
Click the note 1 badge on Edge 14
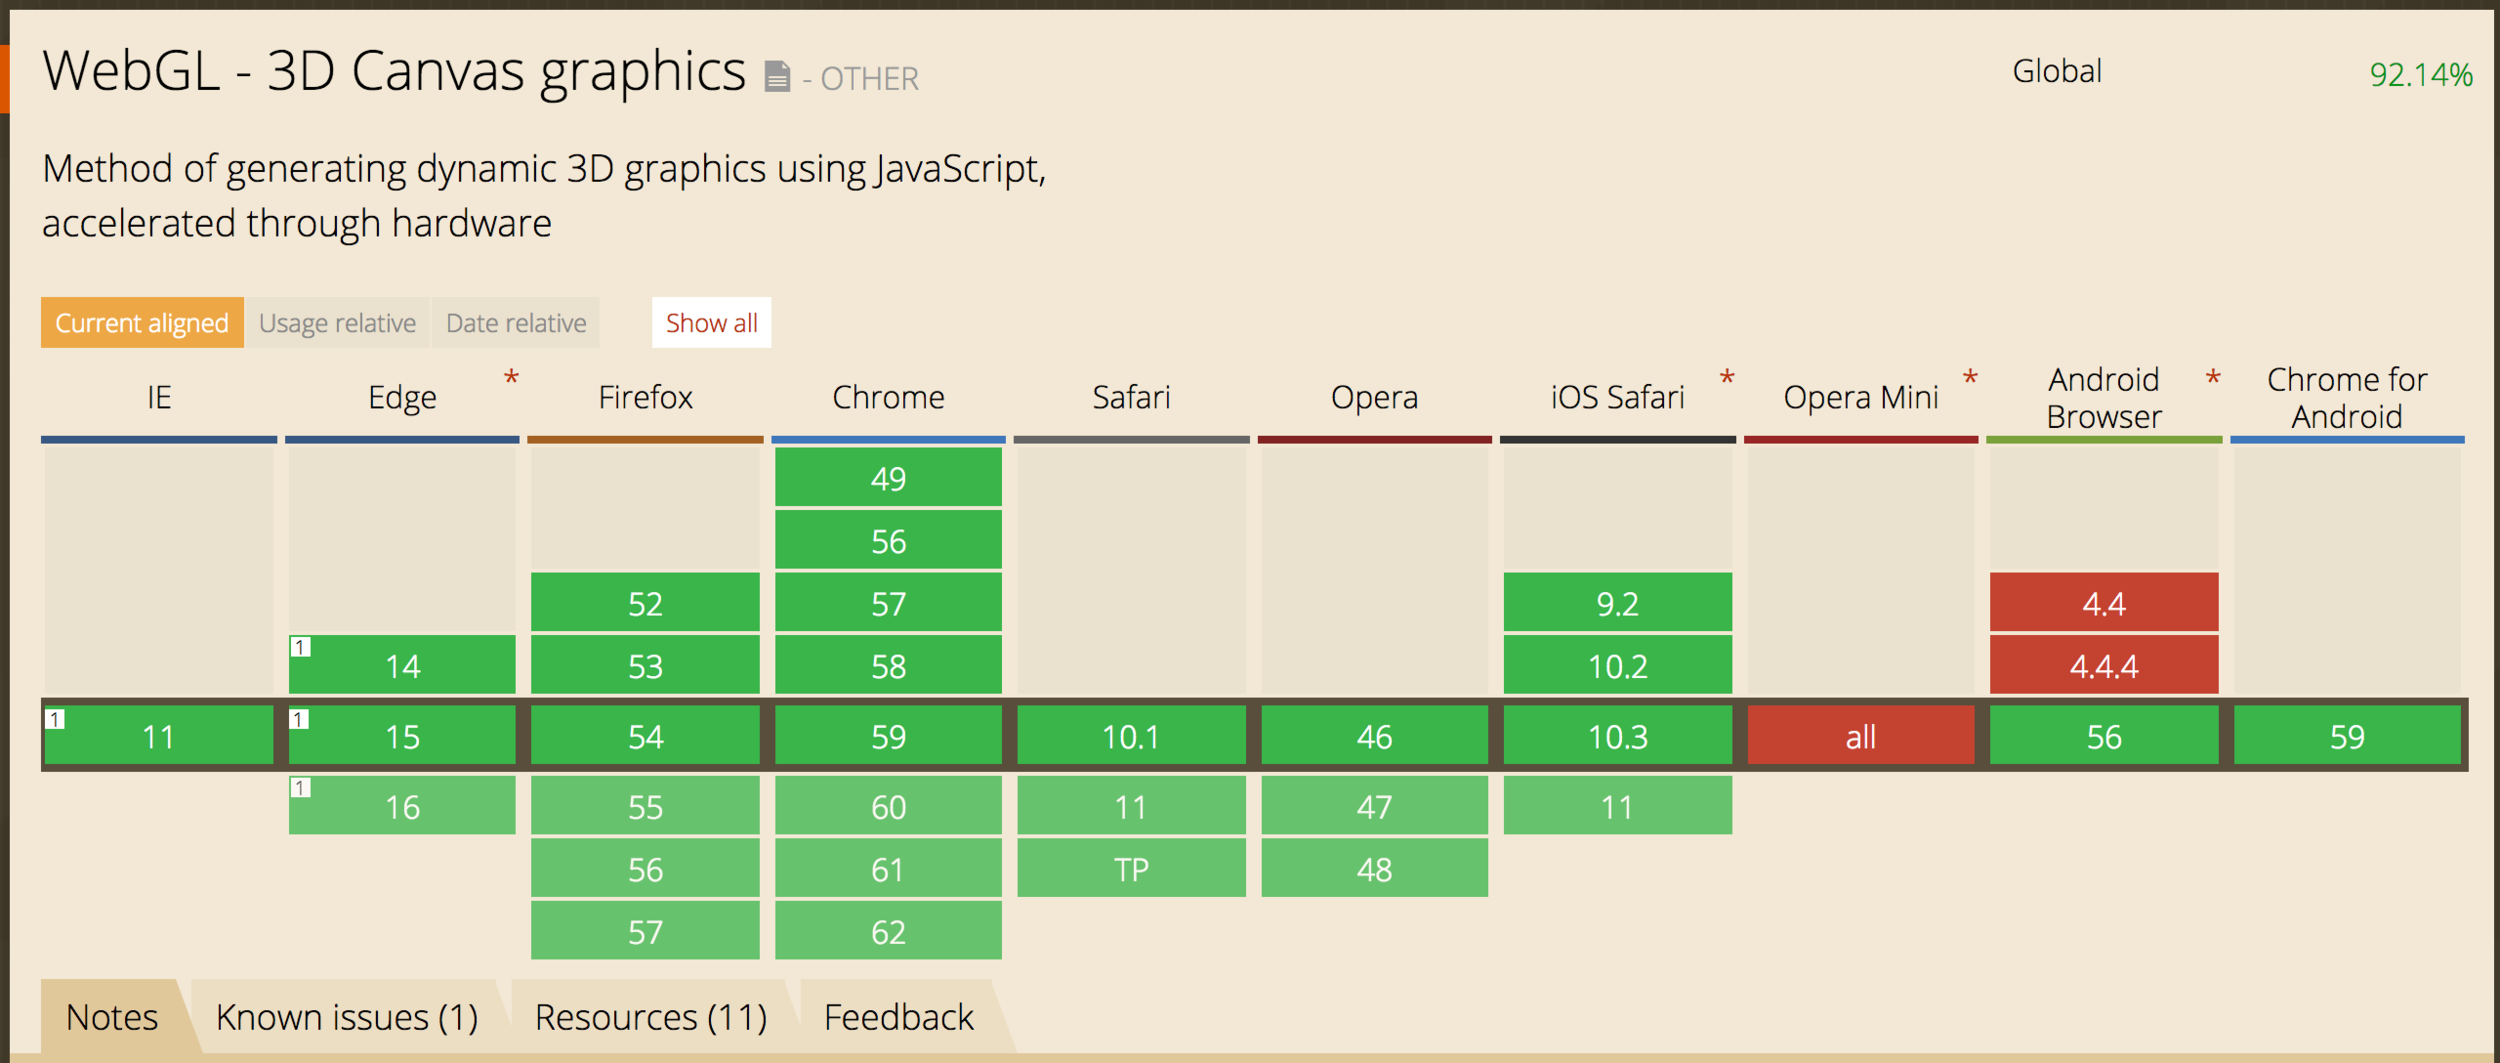pyautogui.click(x=300, y=646)
